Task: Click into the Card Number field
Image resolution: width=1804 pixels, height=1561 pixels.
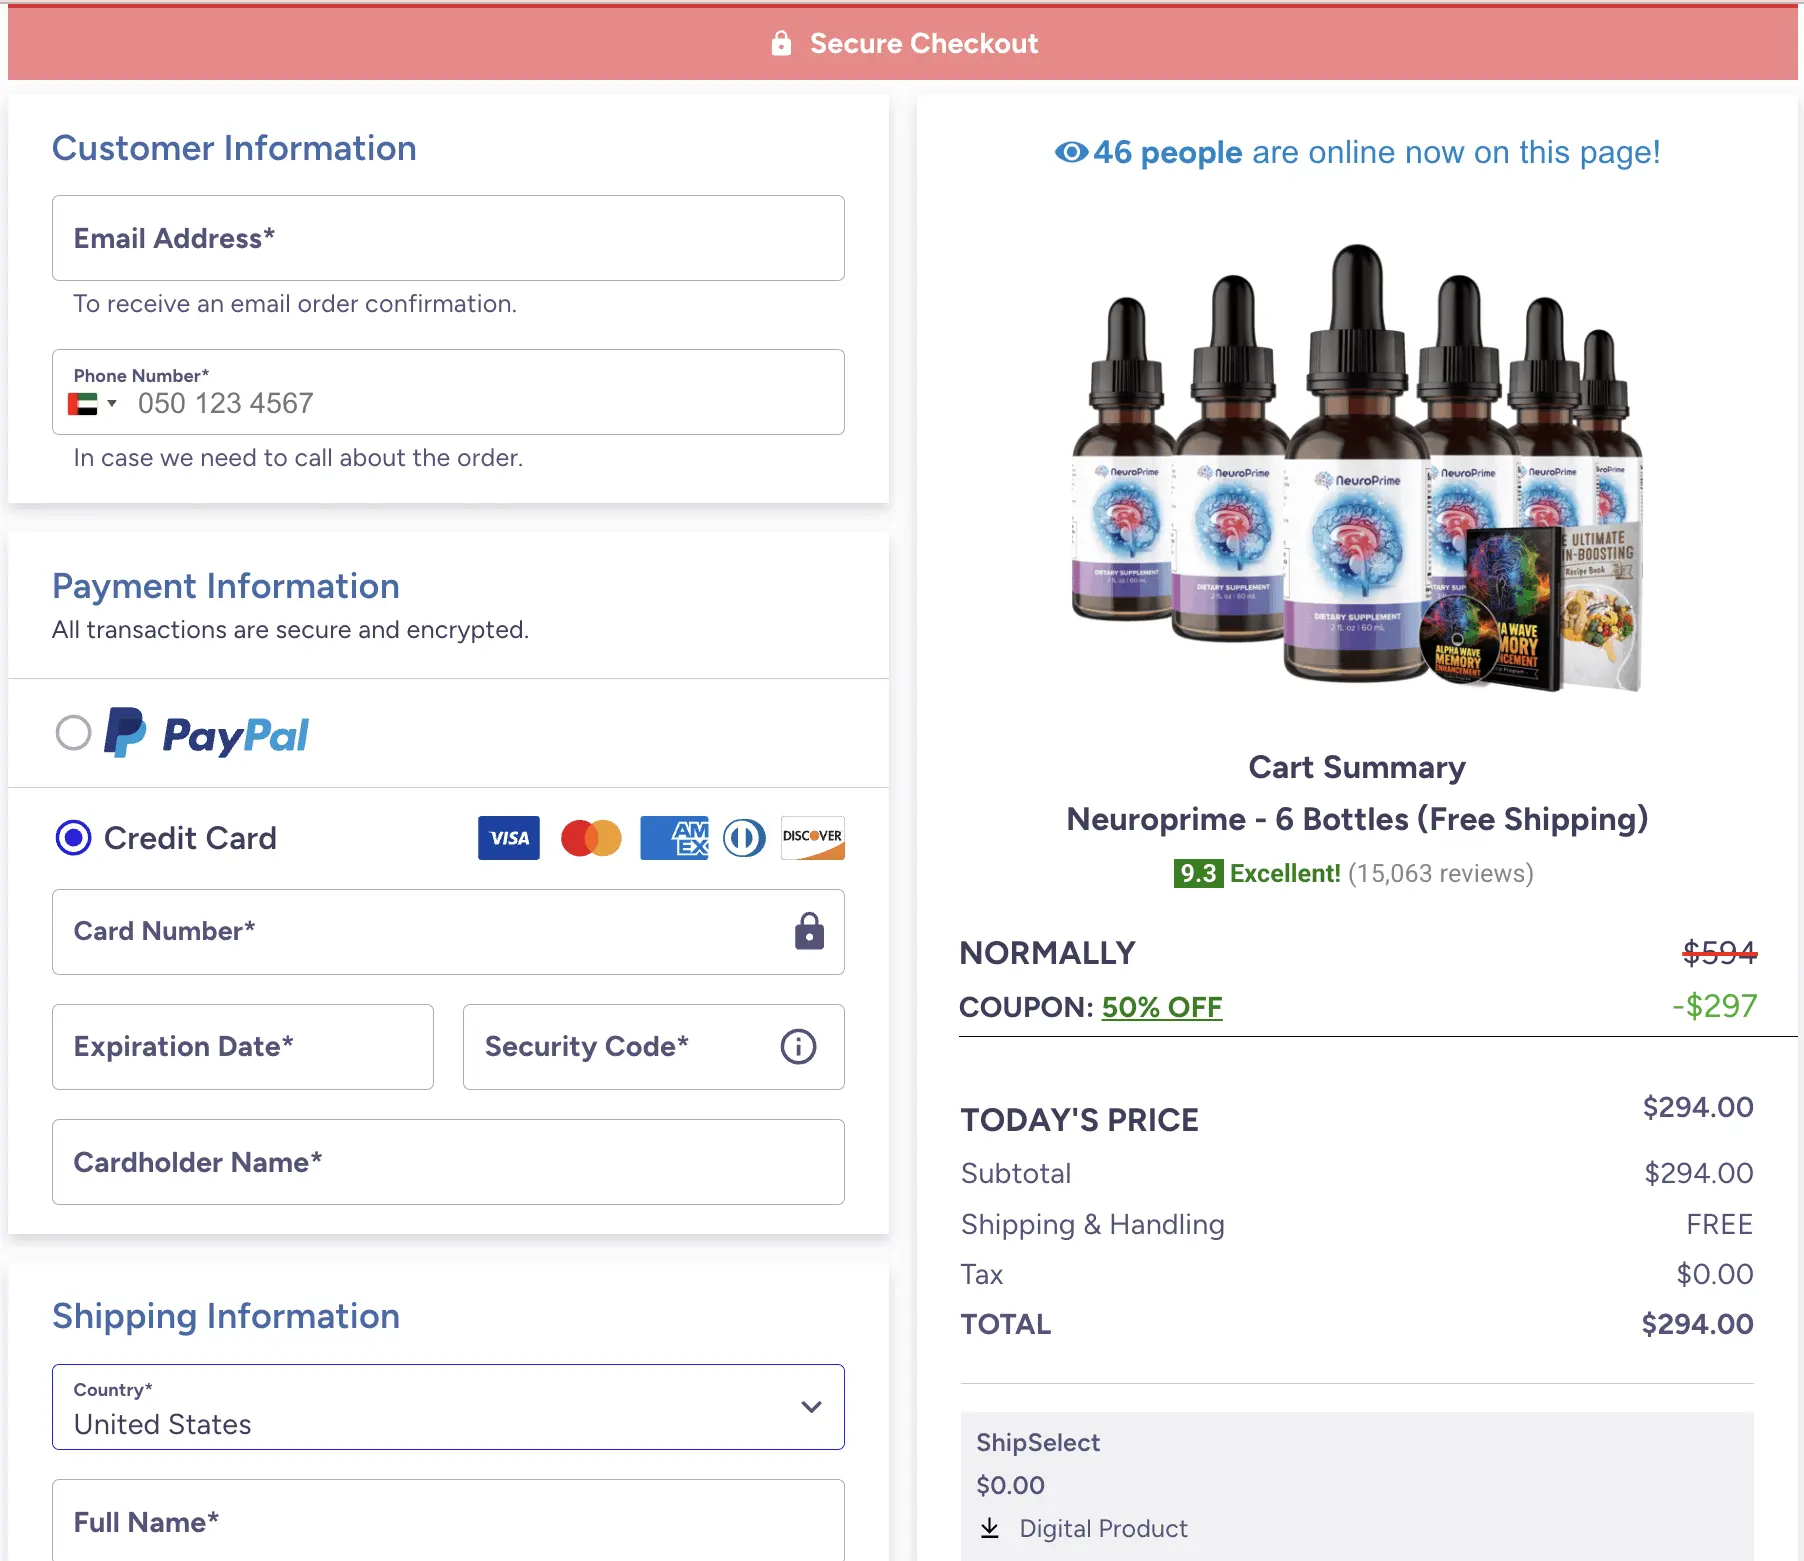Action: pos(448,932)
